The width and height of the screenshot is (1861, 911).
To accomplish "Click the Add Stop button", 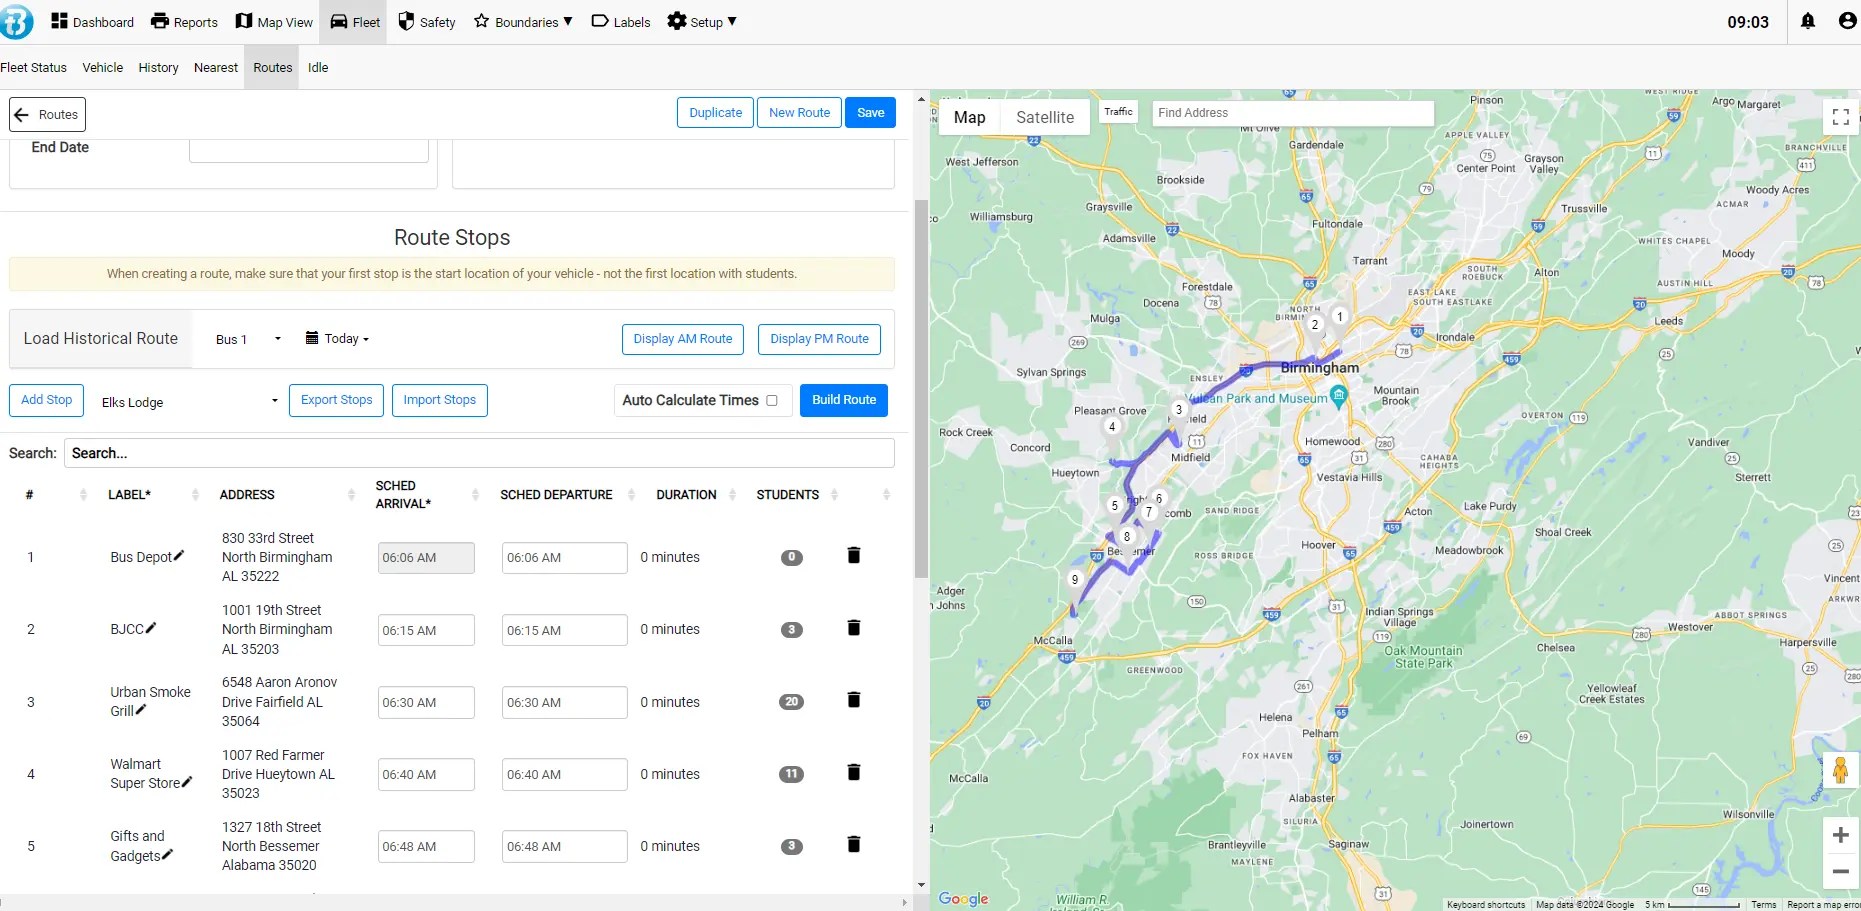I will coord(47,400).
